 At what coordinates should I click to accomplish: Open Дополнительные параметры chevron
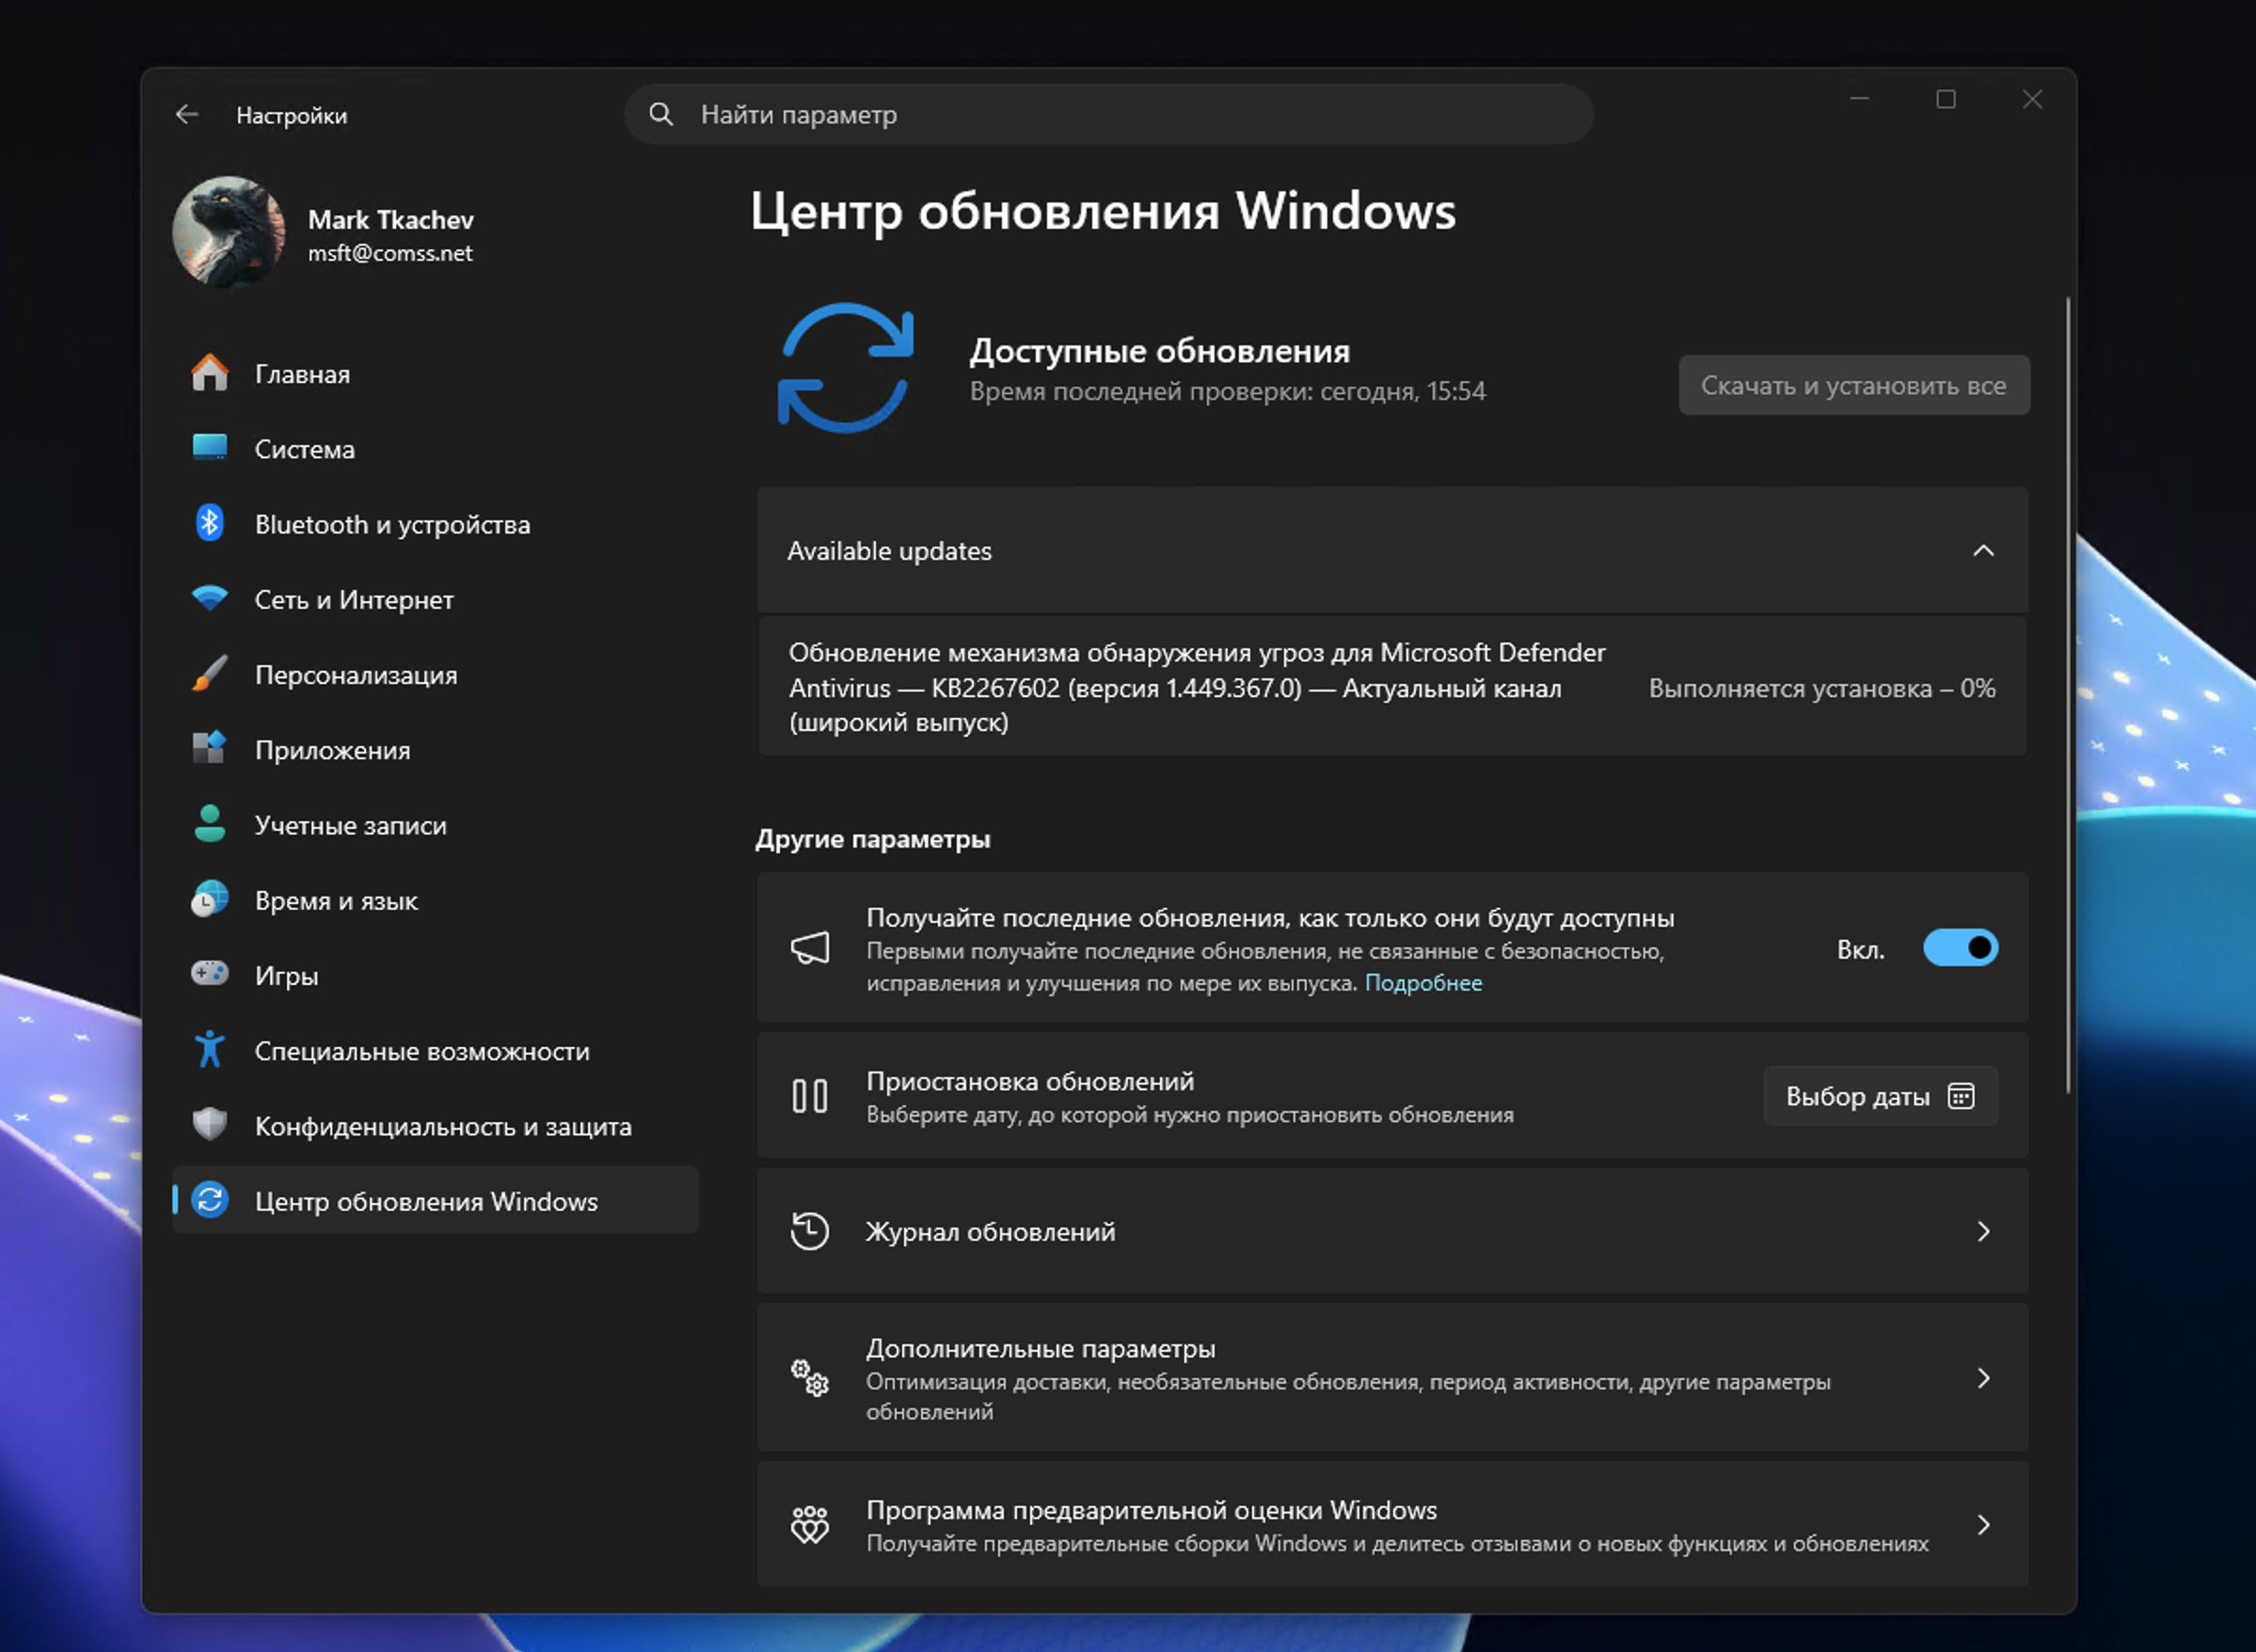pyautogui.click(x=1982, y=1379)
